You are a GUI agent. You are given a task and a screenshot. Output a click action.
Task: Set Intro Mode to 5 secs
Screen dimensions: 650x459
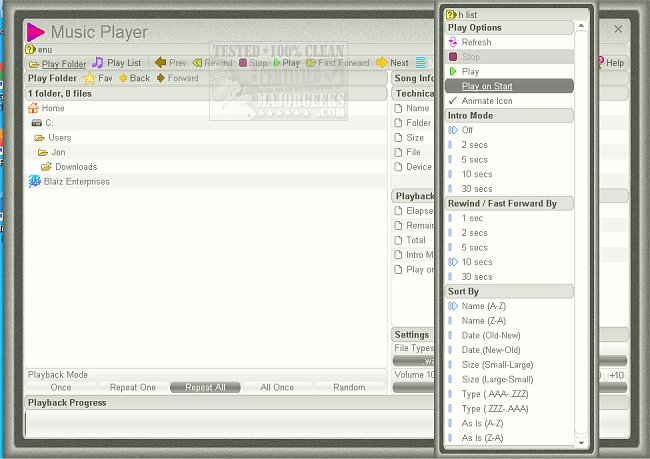(509, 160)
